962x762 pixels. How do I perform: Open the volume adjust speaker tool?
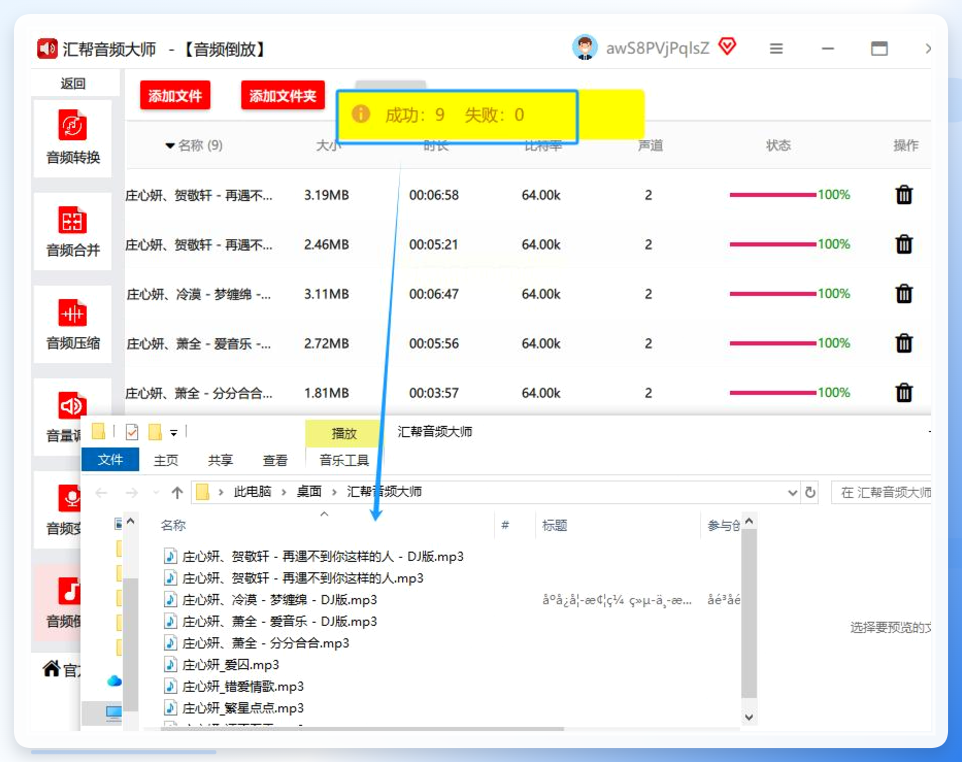tap(72, 406)
